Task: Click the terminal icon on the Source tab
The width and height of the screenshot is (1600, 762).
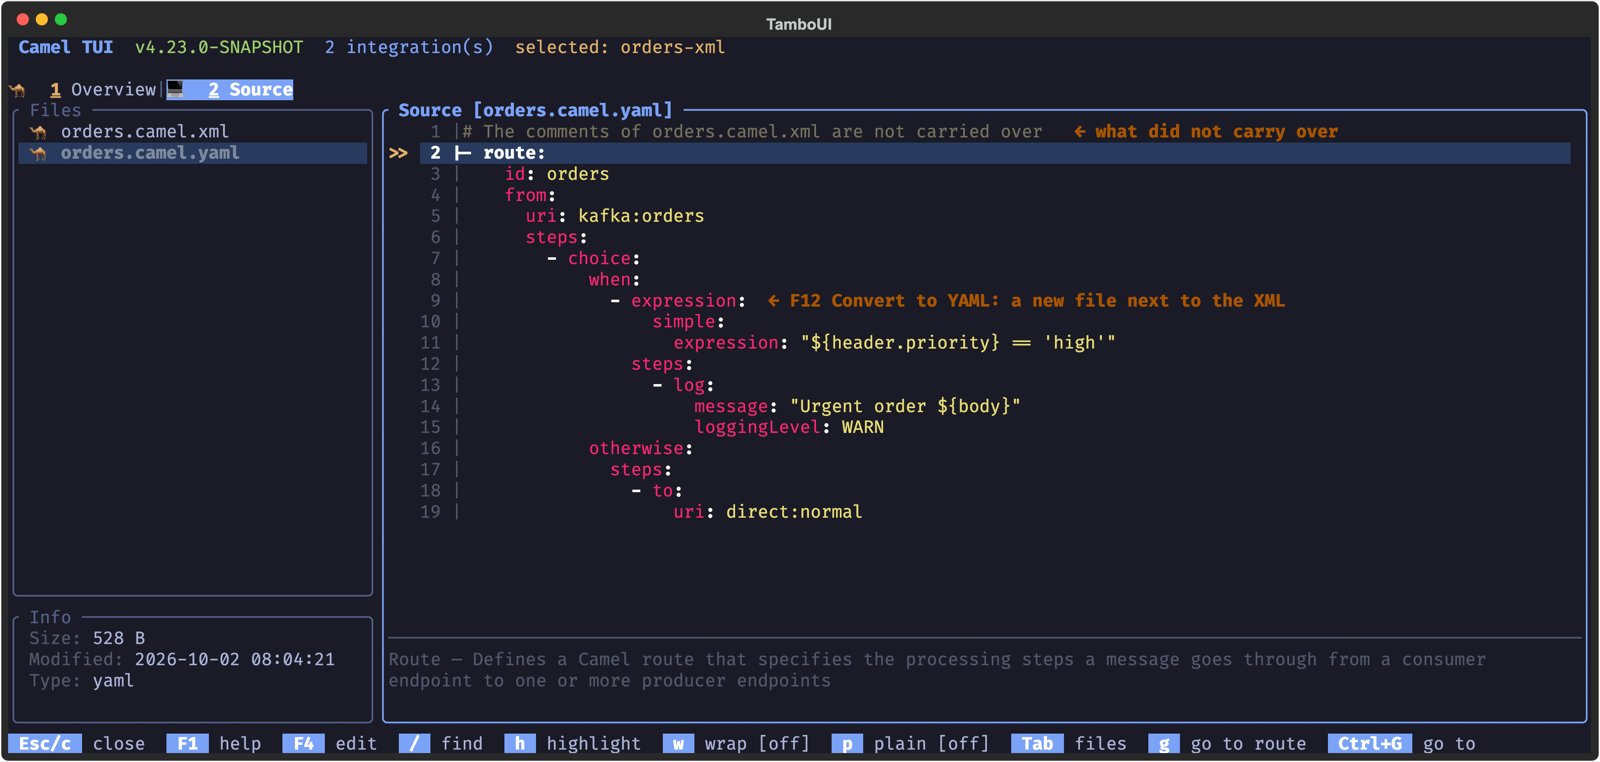Action: [176, 89]
